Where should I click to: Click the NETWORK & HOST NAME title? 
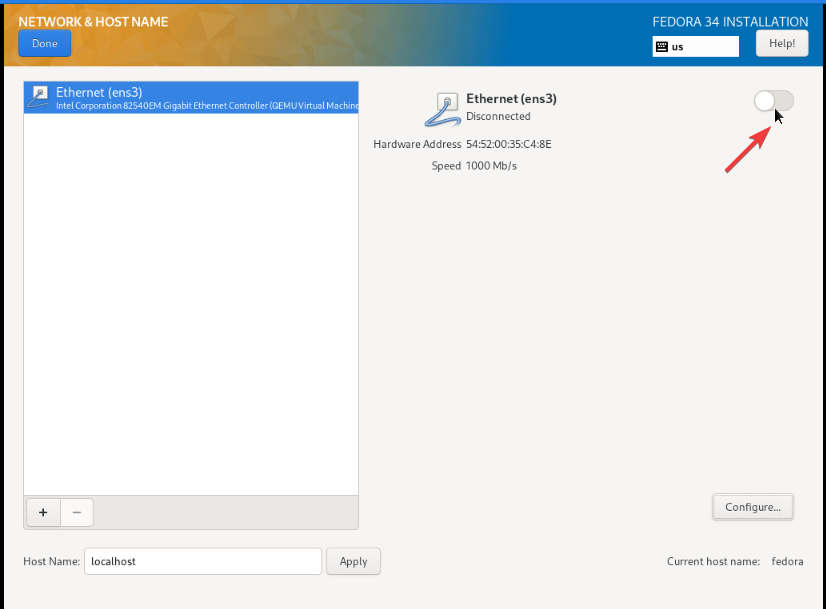93,22
